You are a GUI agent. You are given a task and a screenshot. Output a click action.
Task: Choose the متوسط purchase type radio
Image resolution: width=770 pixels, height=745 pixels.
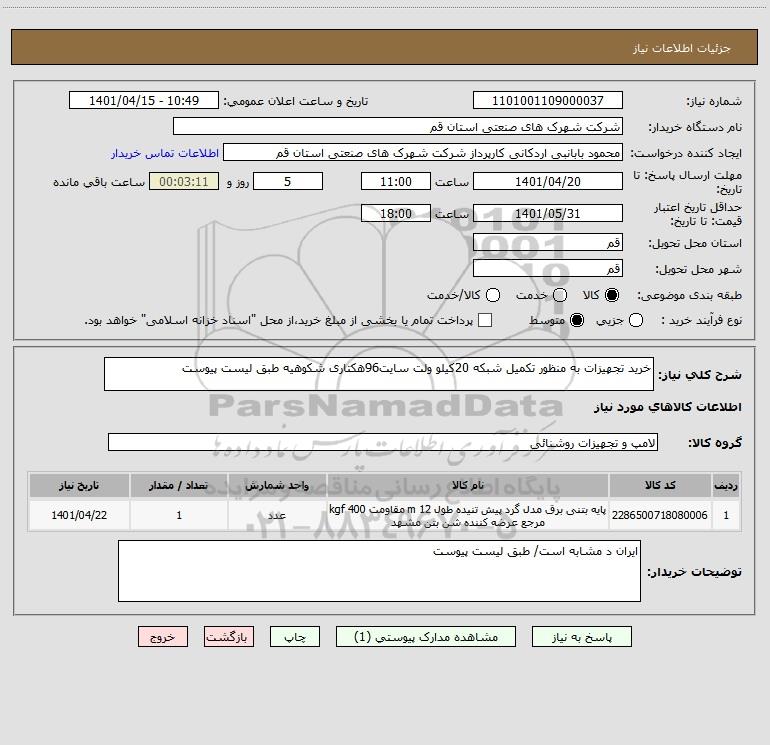point(577,320)
